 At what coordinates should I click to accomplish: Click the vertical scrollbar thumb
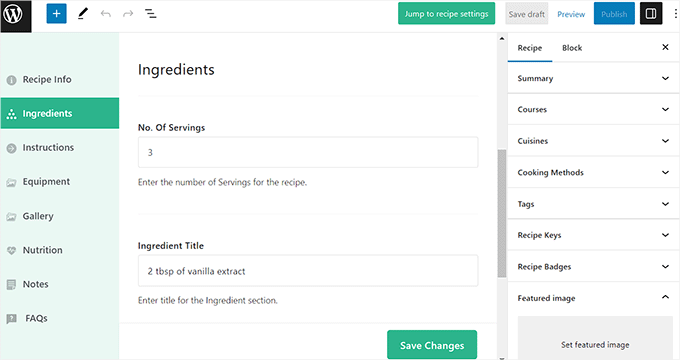pyautogui.click(x=502, y=213)
